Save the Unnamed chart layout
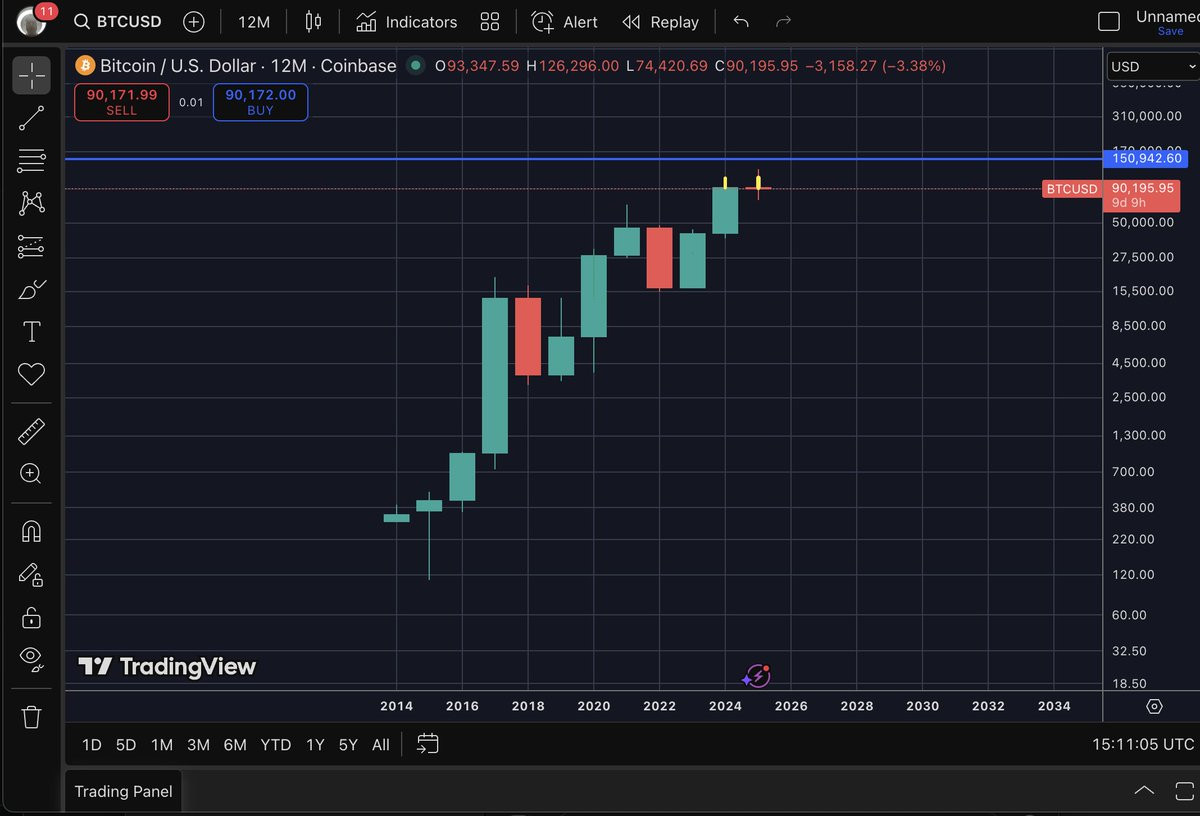 click(1170, 31)
